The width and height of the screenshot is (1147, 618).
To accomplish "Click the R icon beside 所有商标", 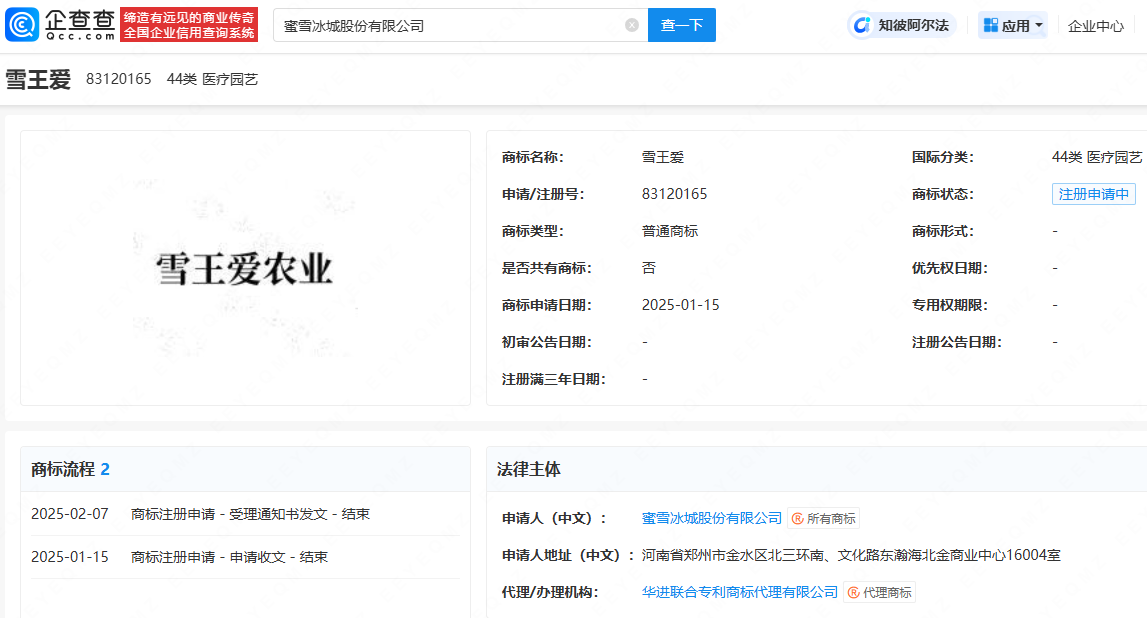I will 797,519.
